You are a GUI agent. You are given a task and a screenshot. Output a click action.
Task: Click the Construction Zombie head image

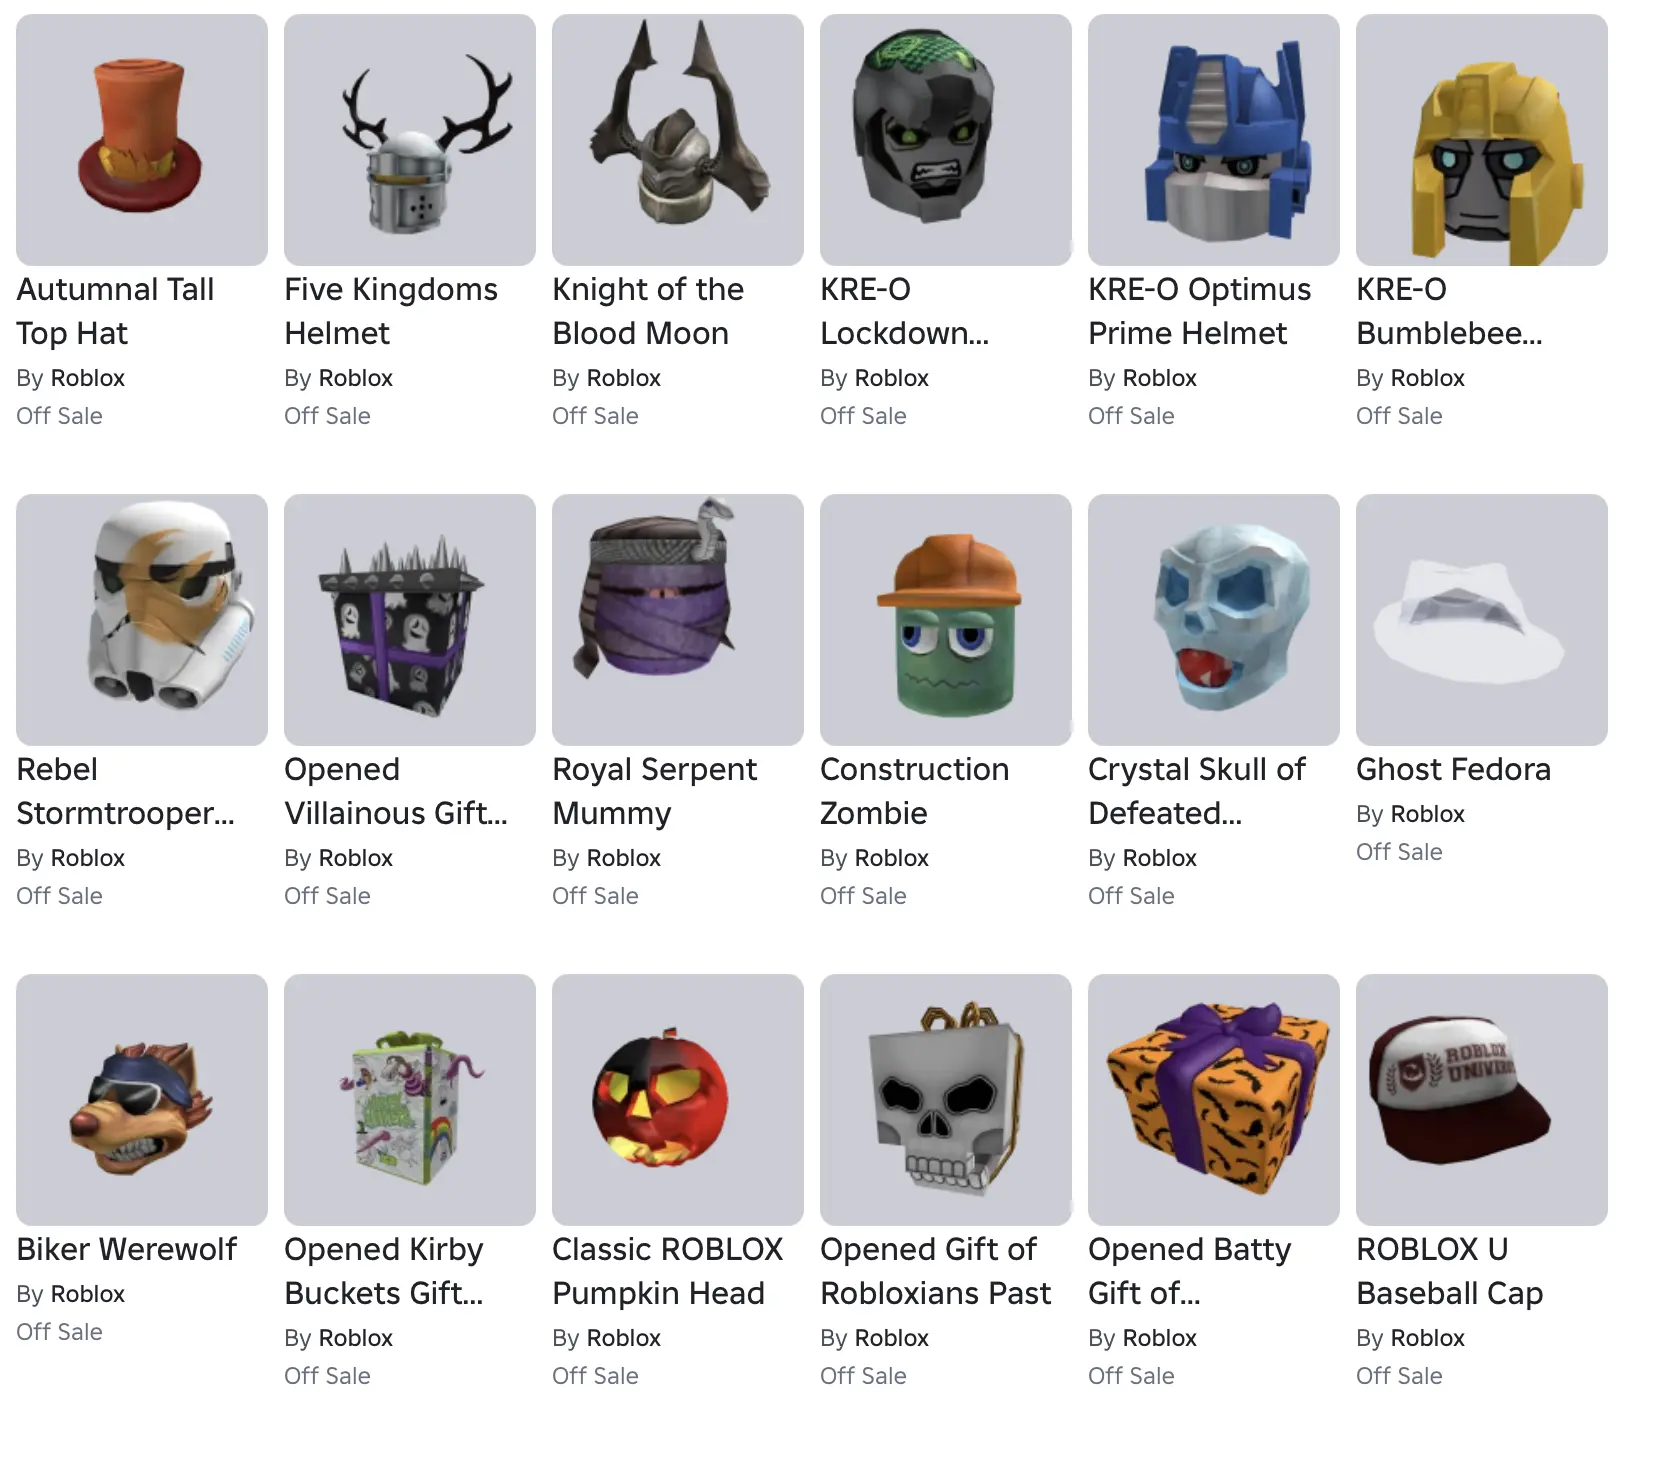[946, 620]
